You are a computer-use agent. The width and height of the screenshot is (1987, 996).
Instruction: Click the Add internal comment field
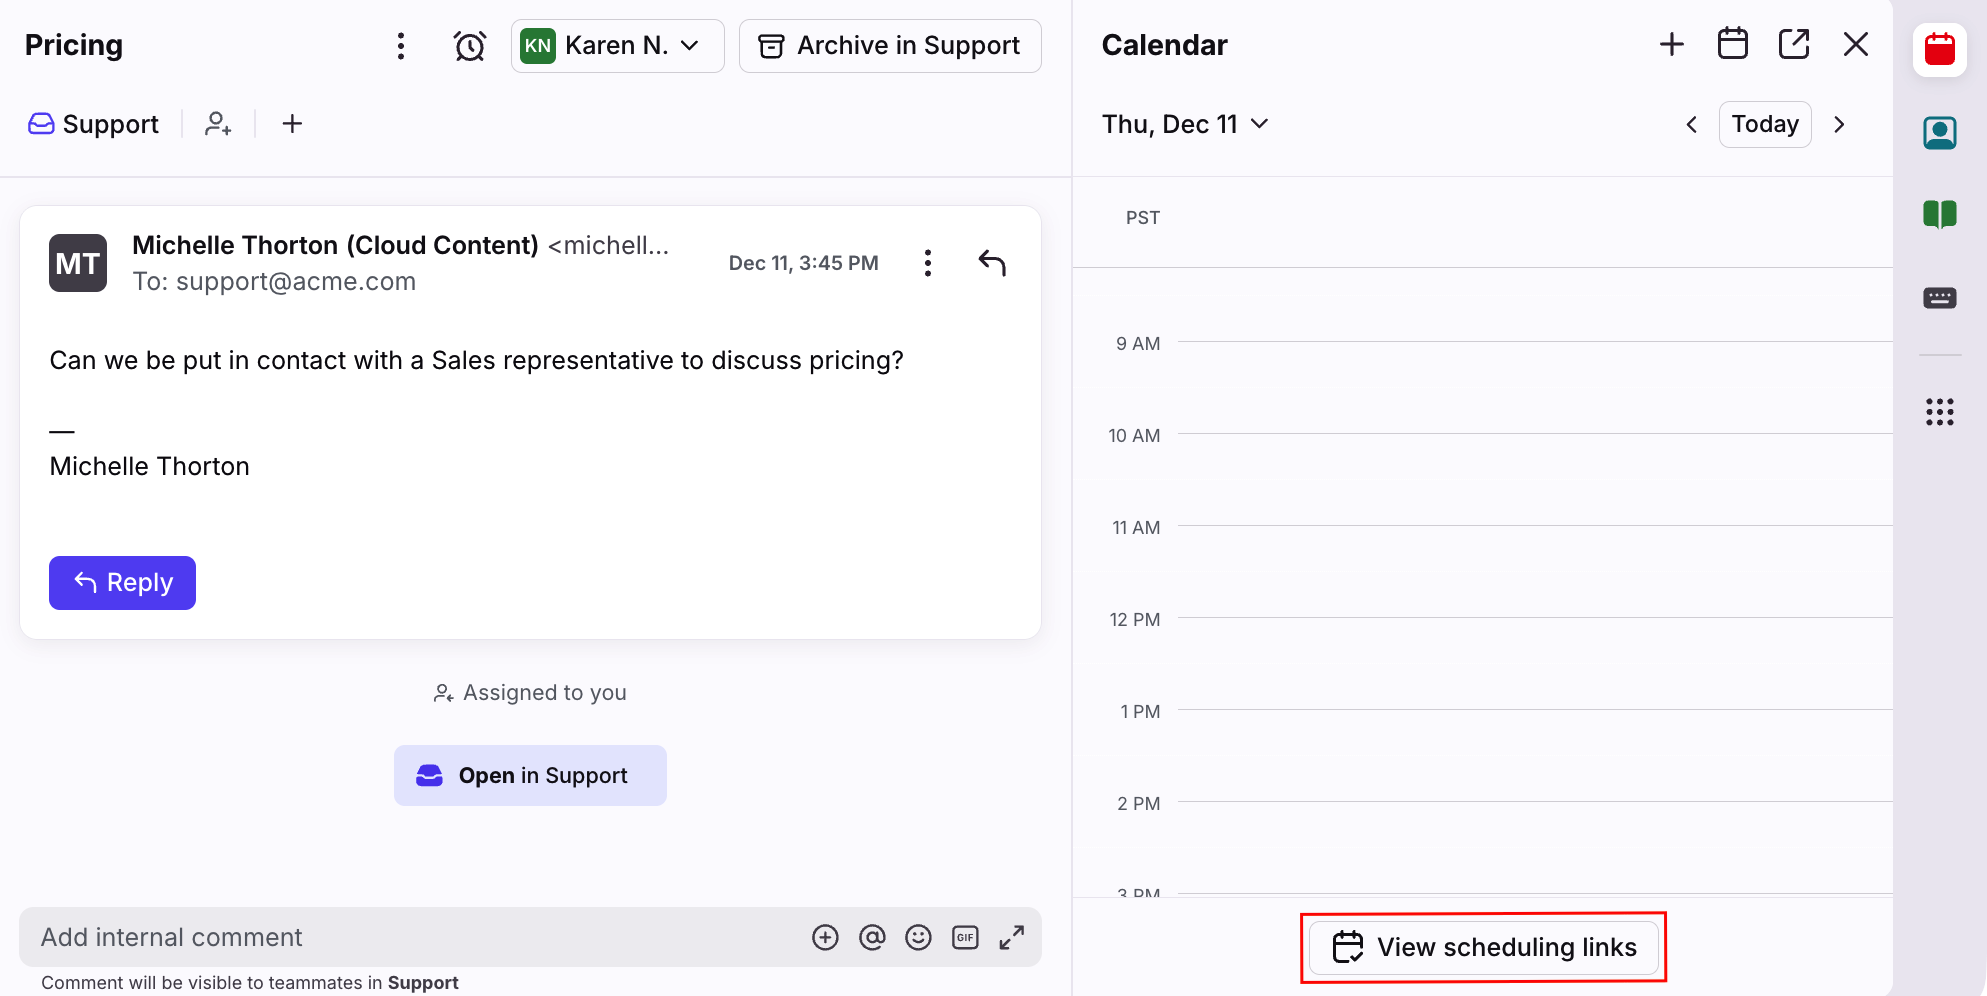pos(400,937)
